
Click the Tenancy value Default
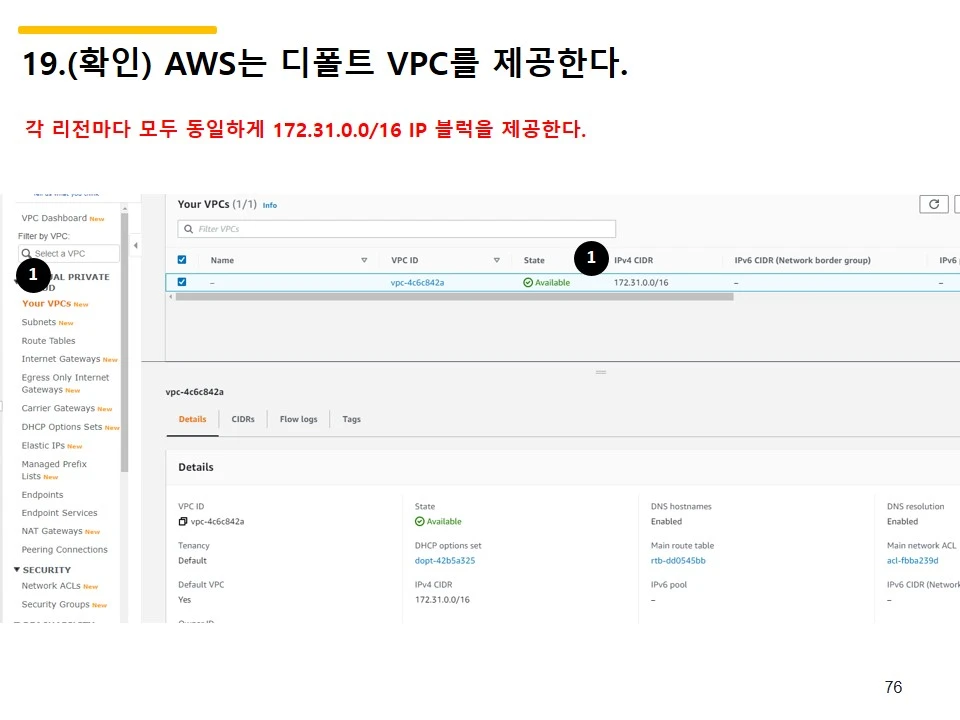(x=192, y=560)
